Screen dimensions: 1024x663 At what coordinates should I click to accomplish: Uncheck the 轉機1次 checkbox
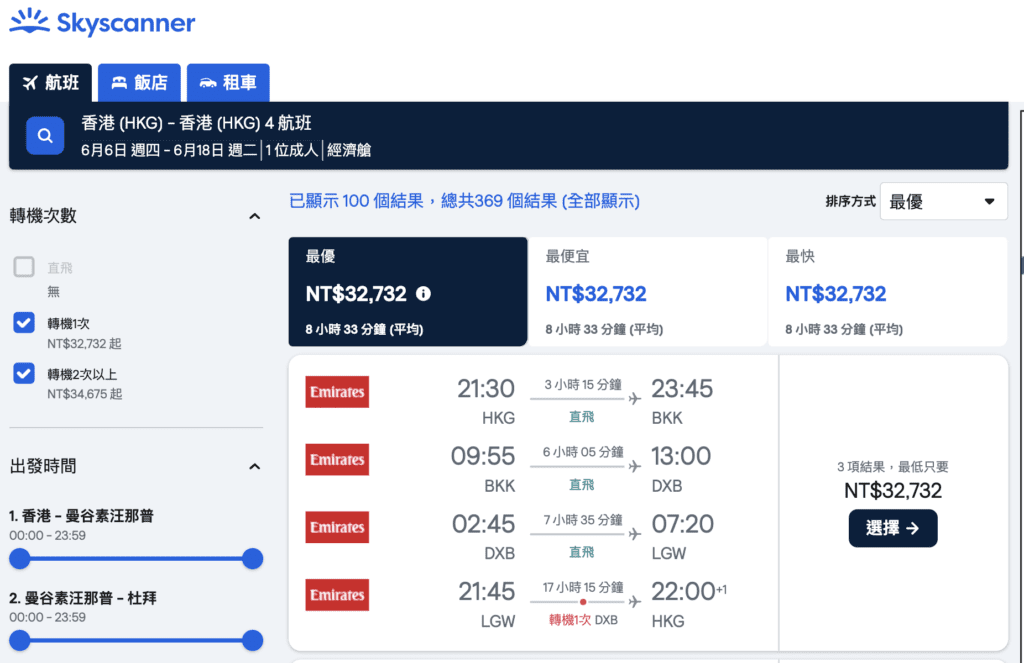24,323
